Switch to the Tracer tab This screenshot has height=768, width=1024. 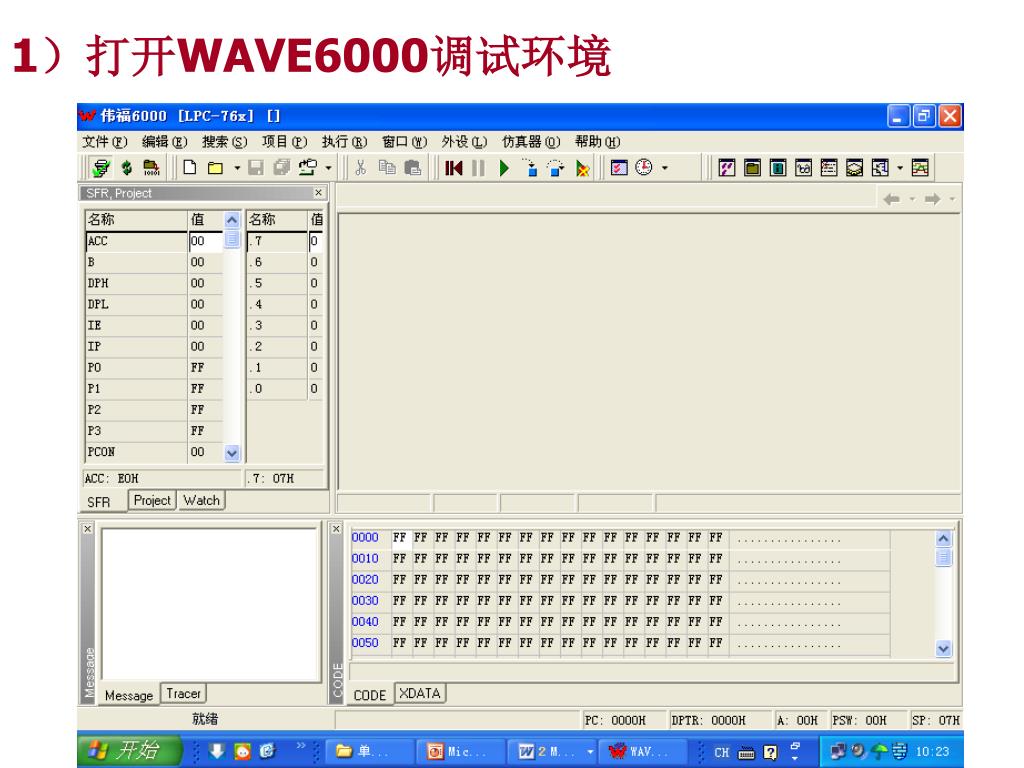click(x=184, y=694)
